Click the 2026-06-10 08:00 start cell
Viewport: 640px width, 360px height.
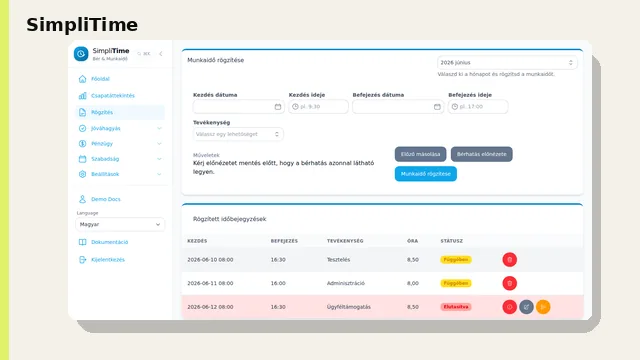point(210,260)
